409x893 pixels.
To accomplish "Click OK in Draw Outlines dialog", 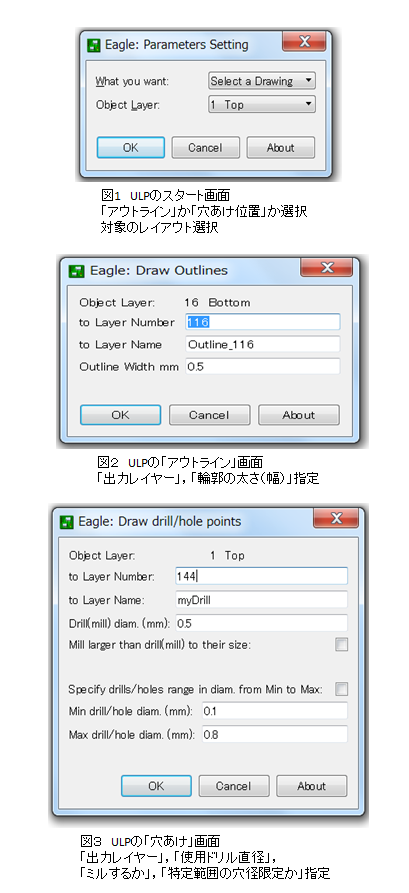I will point(120,415).
